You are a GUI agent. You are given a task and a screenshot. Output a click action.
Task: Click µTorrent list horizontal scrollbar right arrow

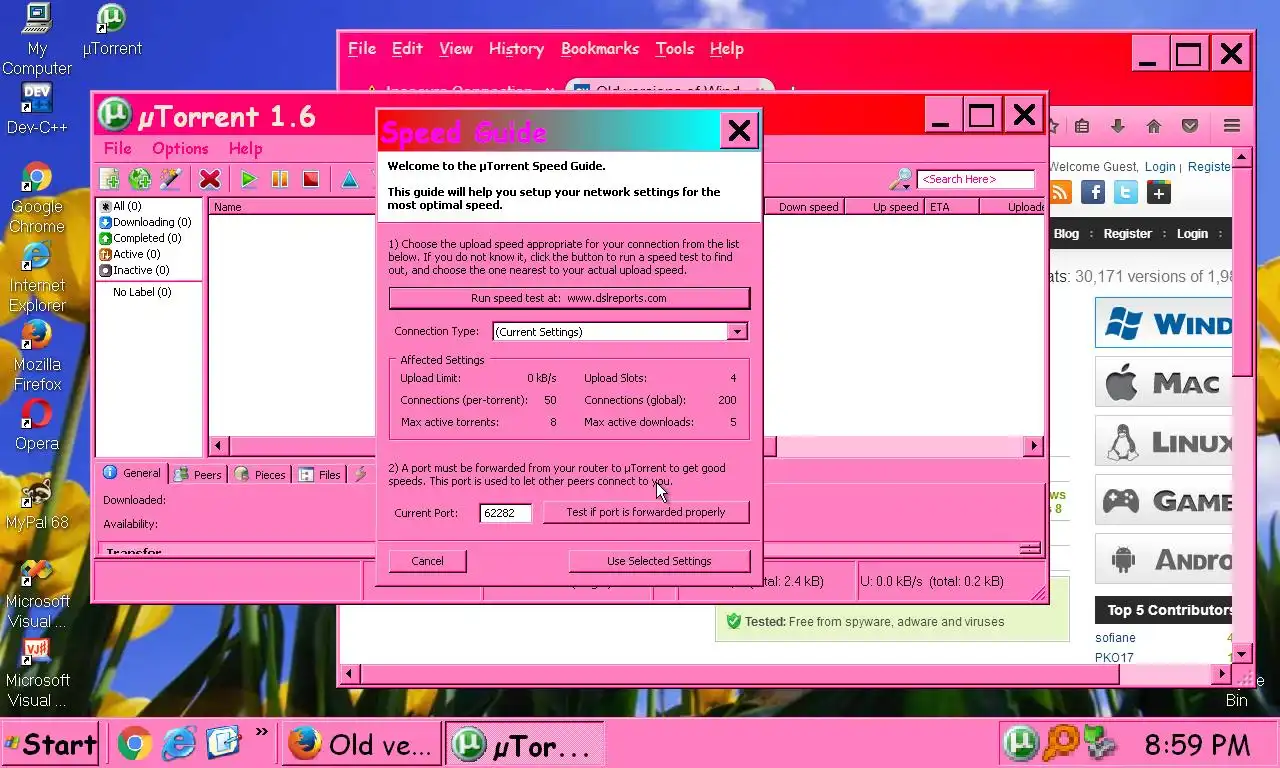[1035, 446]
